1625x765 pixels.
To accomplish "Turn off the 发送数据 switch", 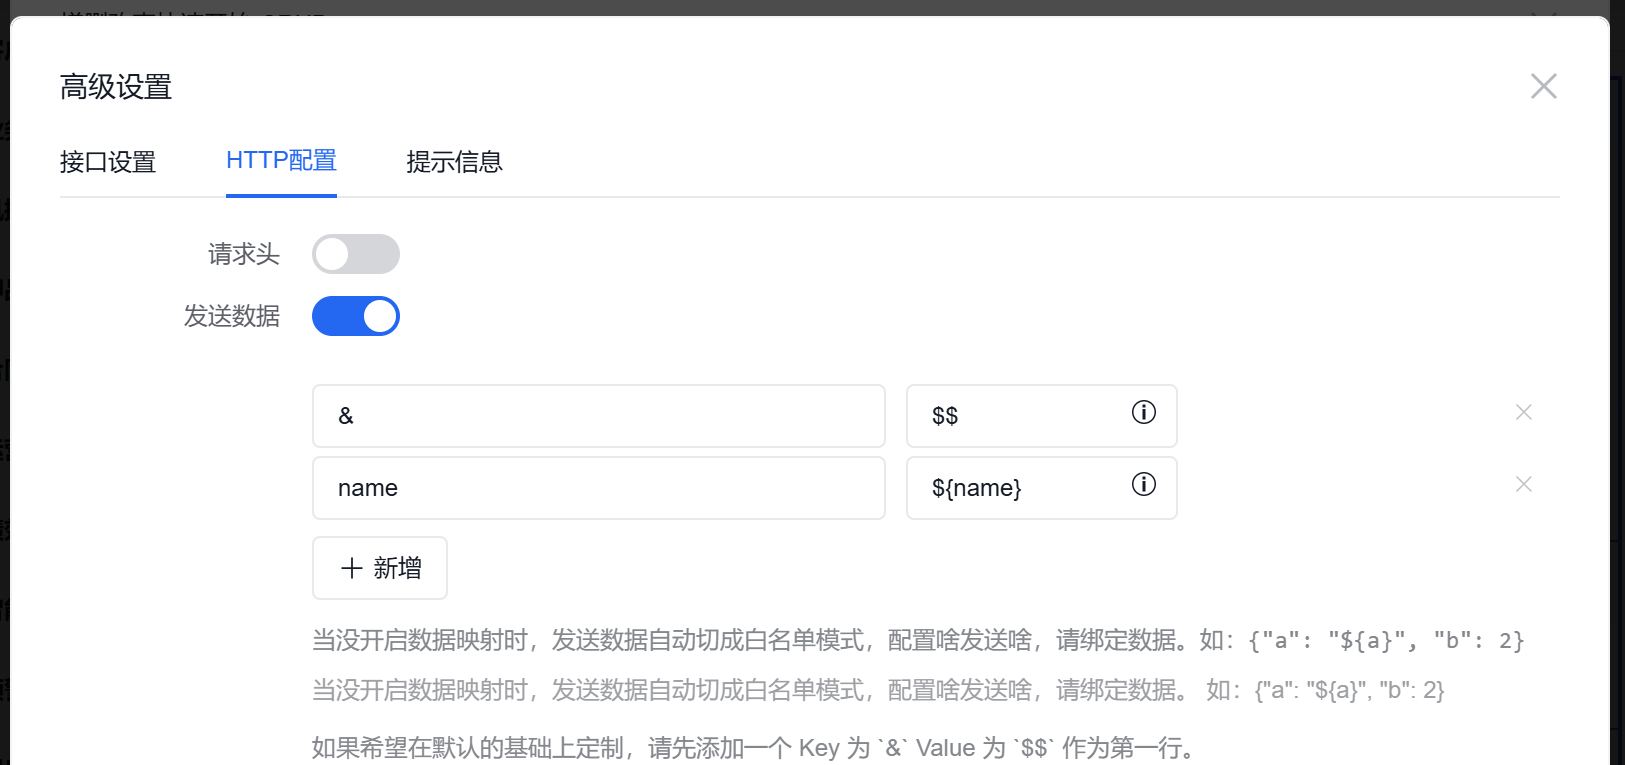I will (x=355, y=316).
